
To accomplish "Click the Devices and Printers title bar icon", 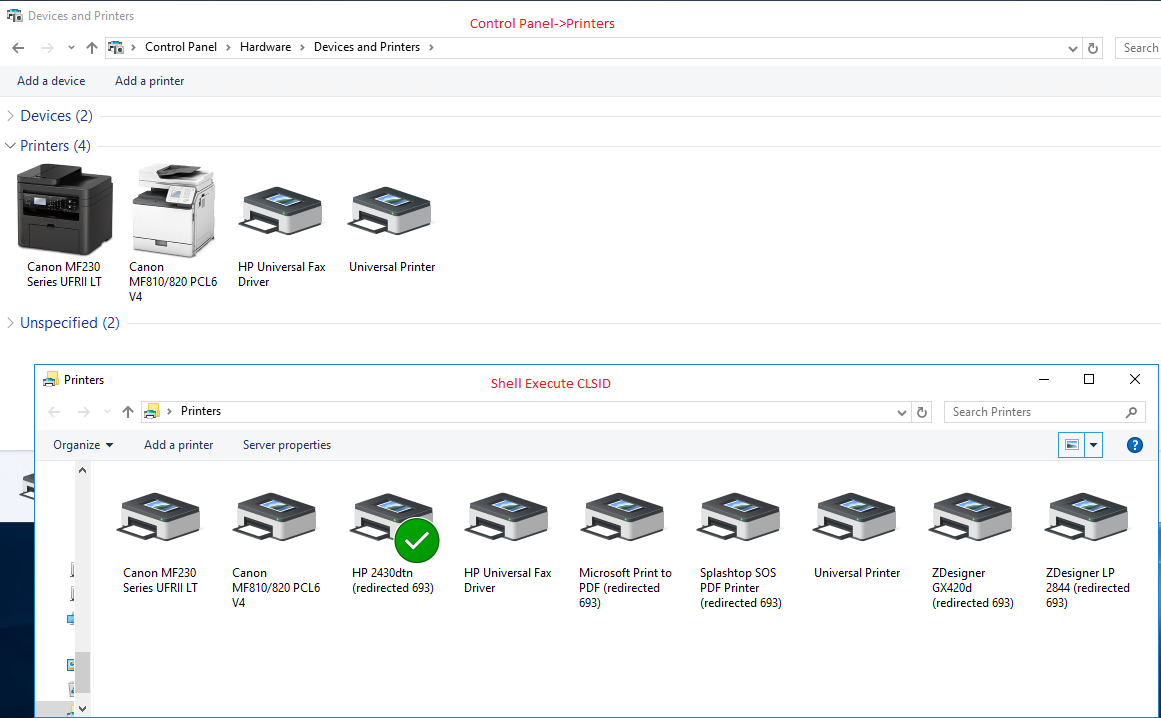I will 15,15.
